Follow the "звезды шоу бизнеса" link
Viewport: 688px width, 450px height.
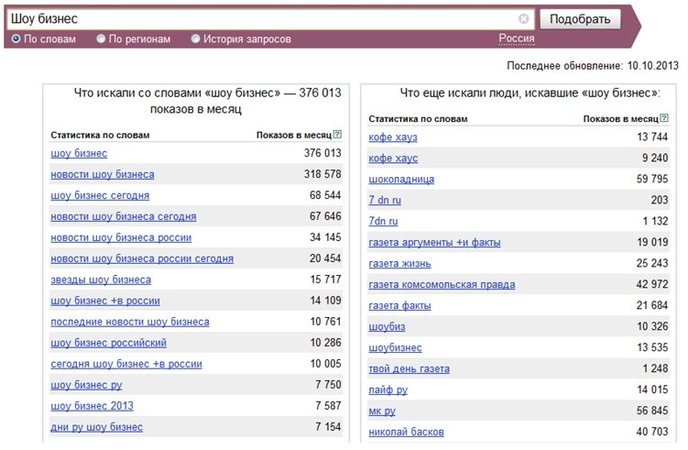click(x=101, y=280)
